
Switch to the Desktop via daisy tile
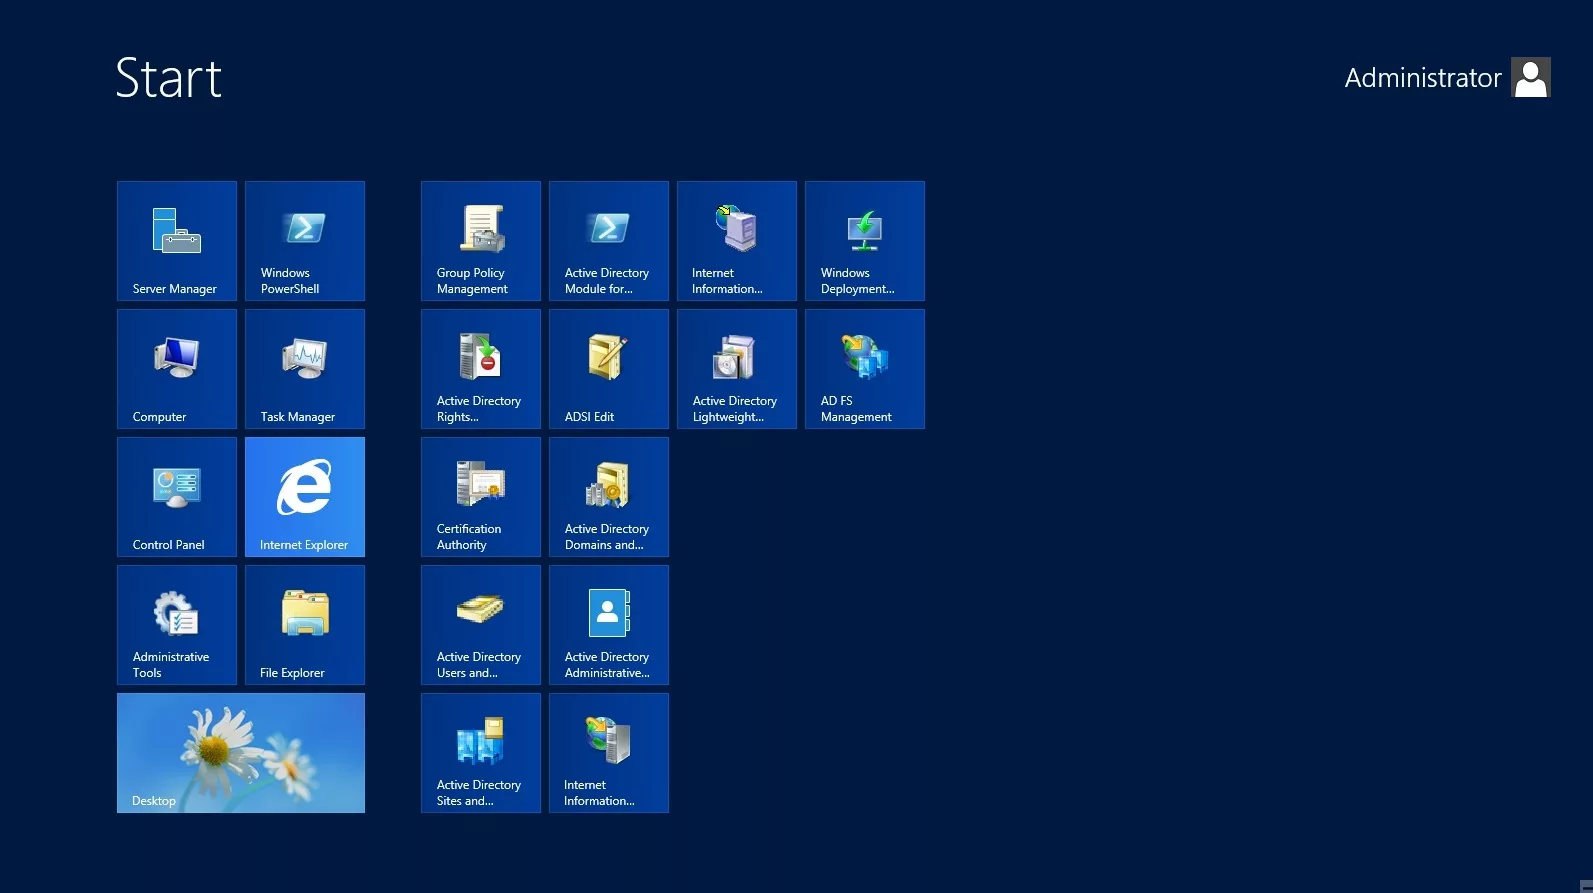pos(241,753)
